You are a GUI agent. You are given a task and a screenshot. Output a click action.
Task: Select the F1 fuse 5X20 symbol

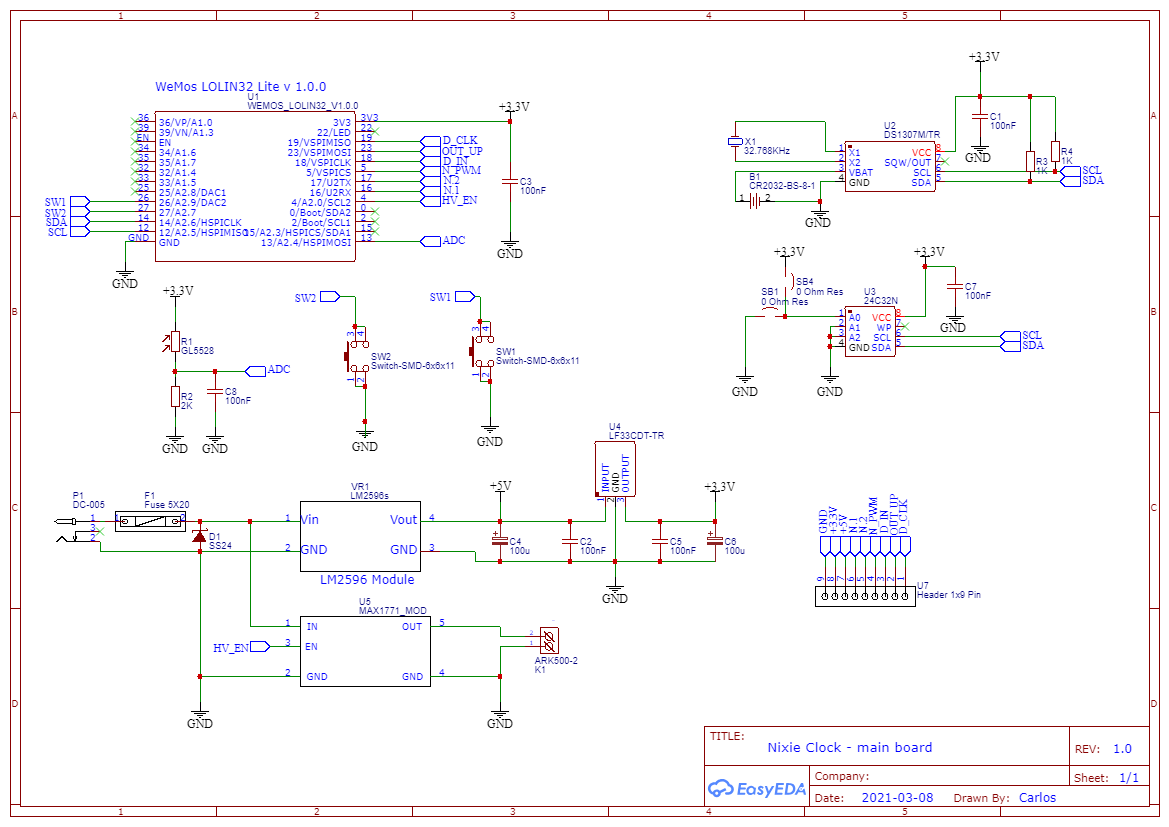(x=151, y=521)
